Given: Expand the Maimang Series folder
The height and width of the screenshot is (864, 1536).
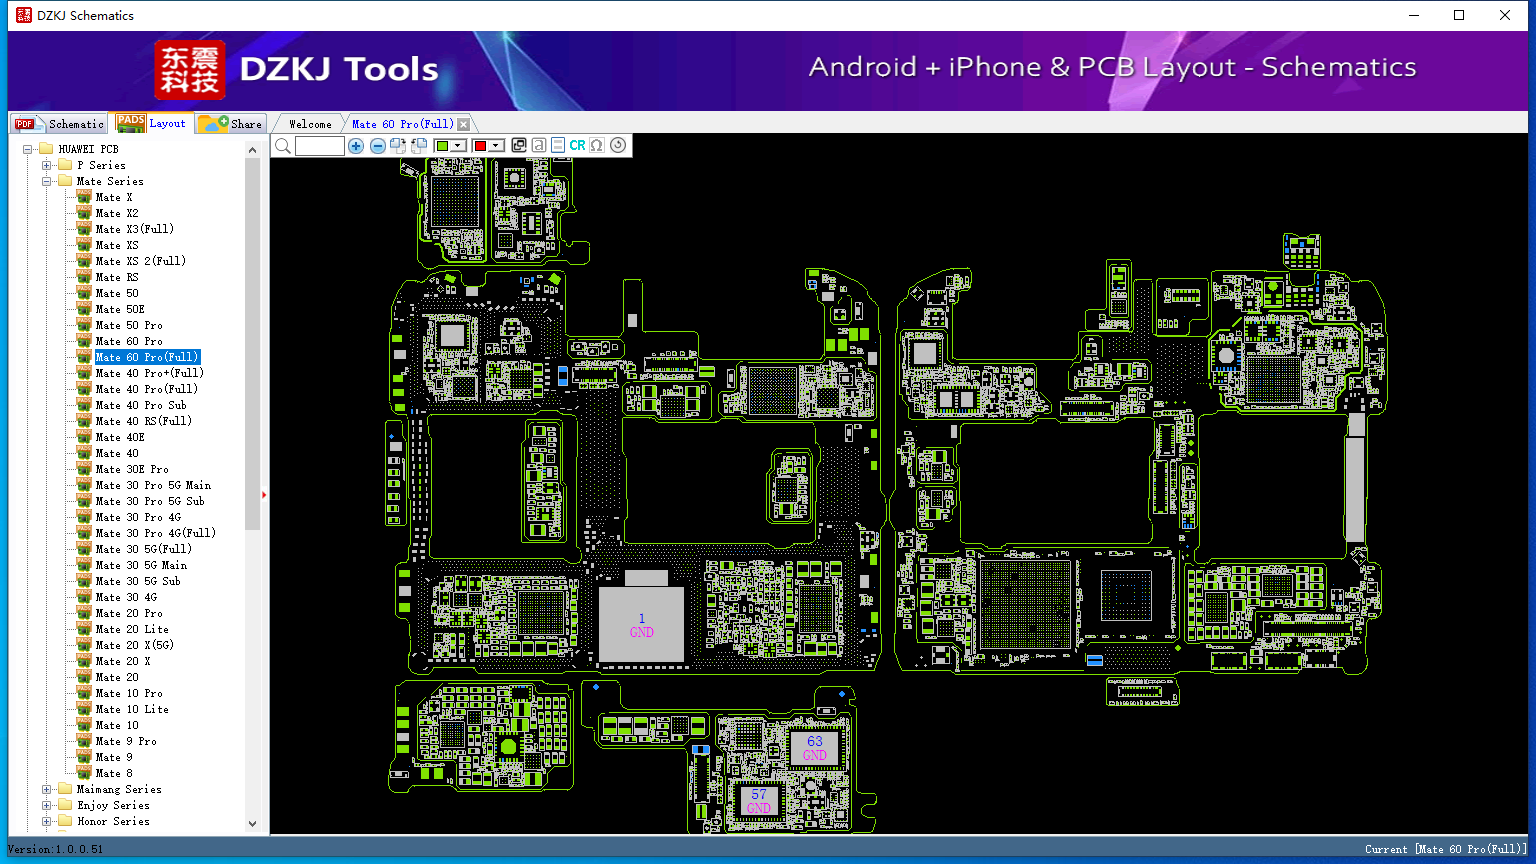Looking at the screenshot, I should pos(46,789).
